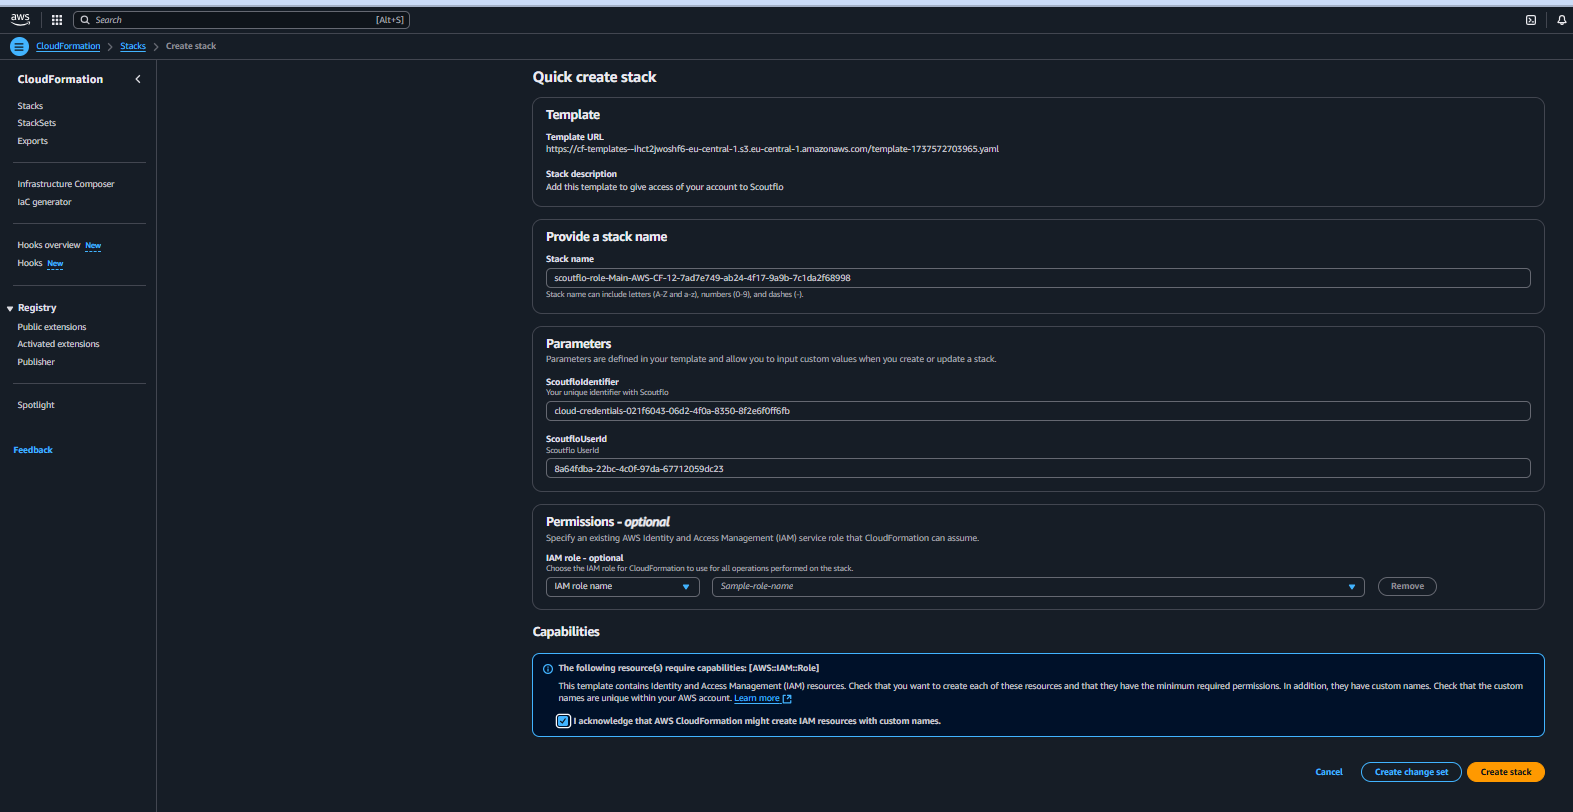Open CloudShell from the top bar
This screenshot has height=812, width=1573.
(1530, 20)
